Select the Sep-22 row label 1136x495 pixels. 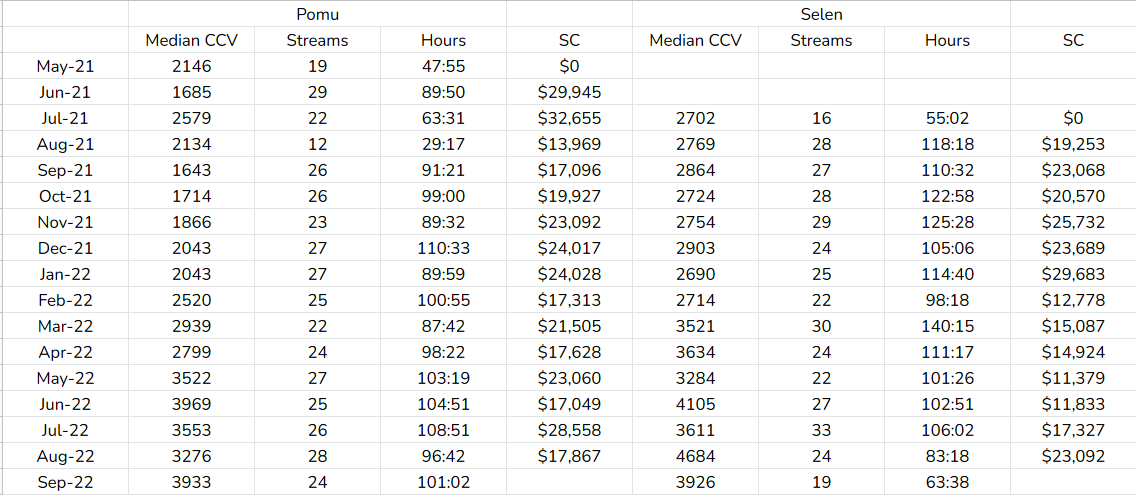[65, 483]
